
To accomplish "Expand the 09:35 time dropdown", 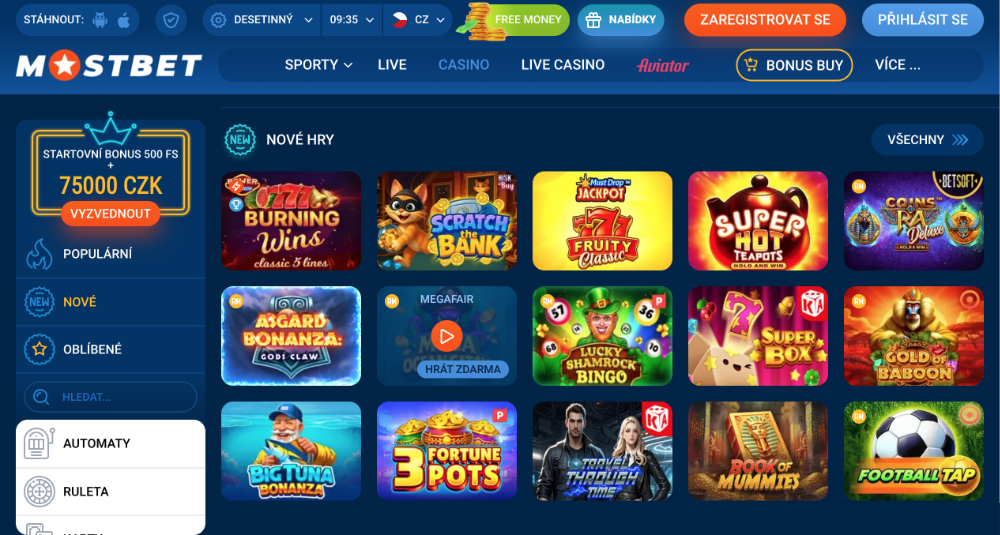I will [x=352, y=20].
